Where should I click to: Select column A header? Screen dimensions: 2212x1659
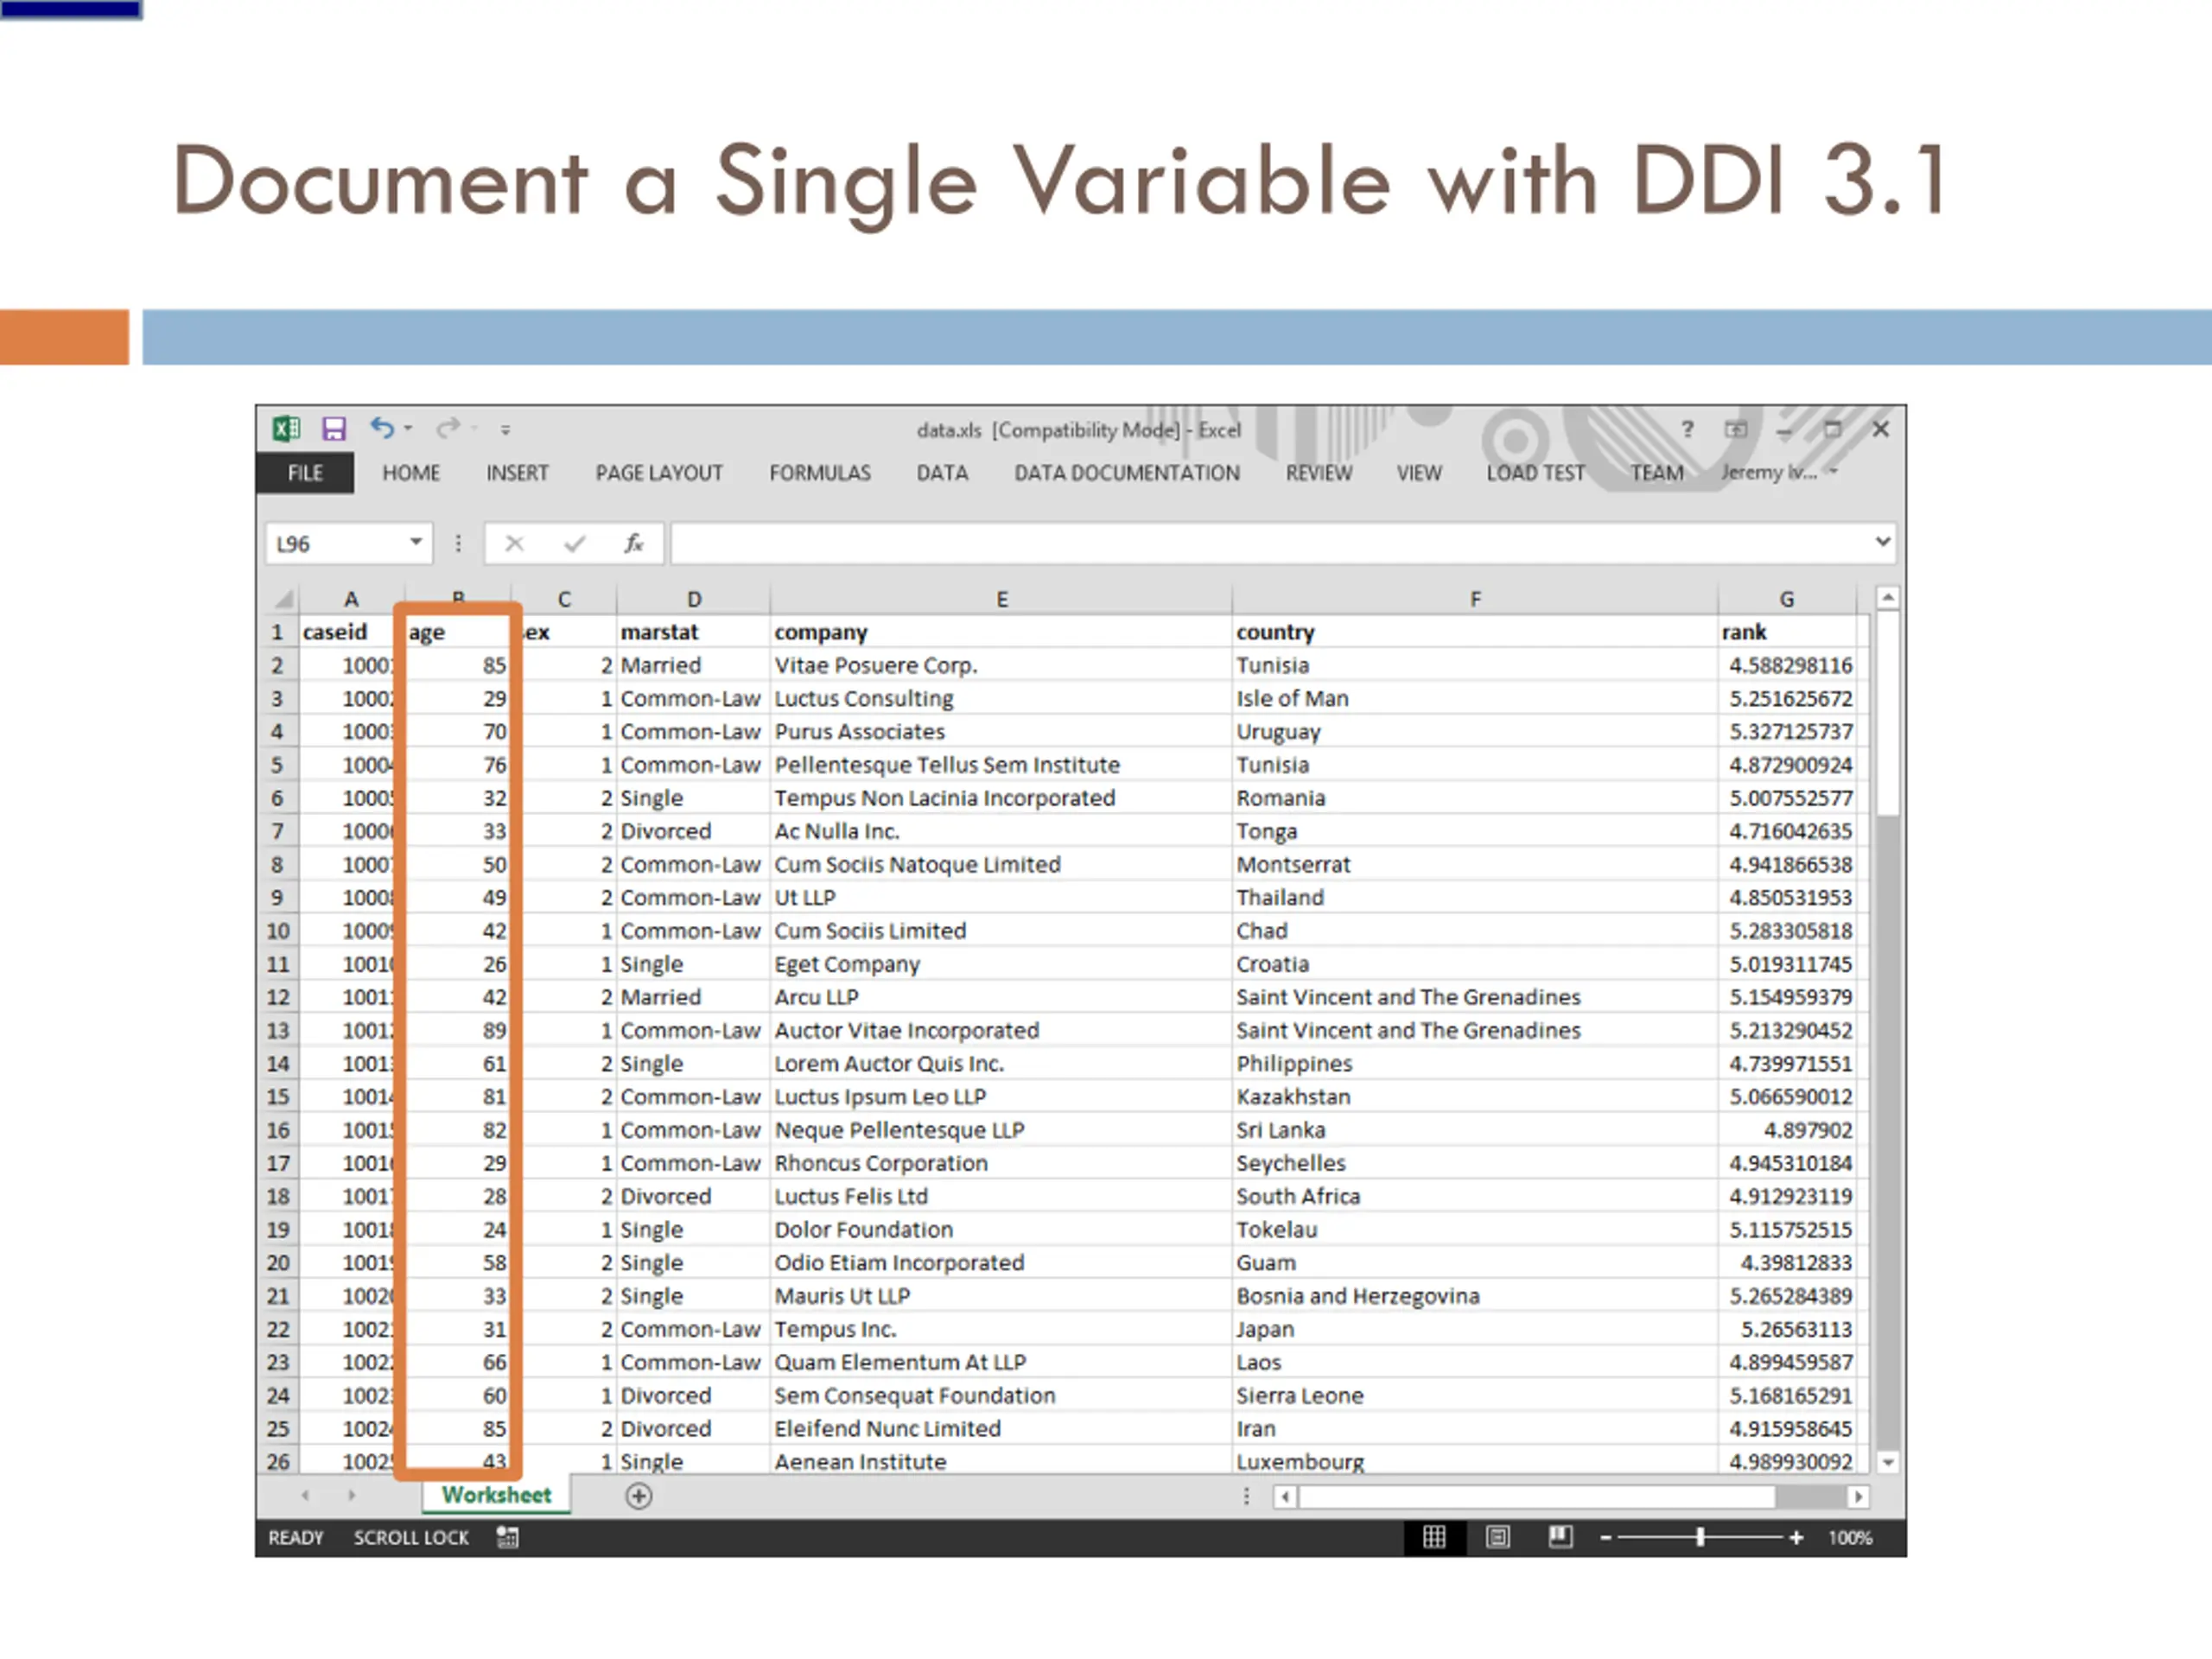coord(351,599)
